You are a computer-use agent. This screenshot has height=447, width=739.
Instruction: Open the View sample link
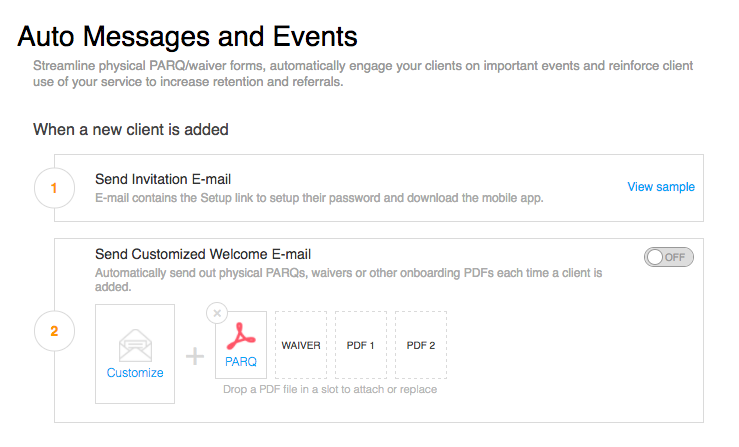tap(660, 187)
